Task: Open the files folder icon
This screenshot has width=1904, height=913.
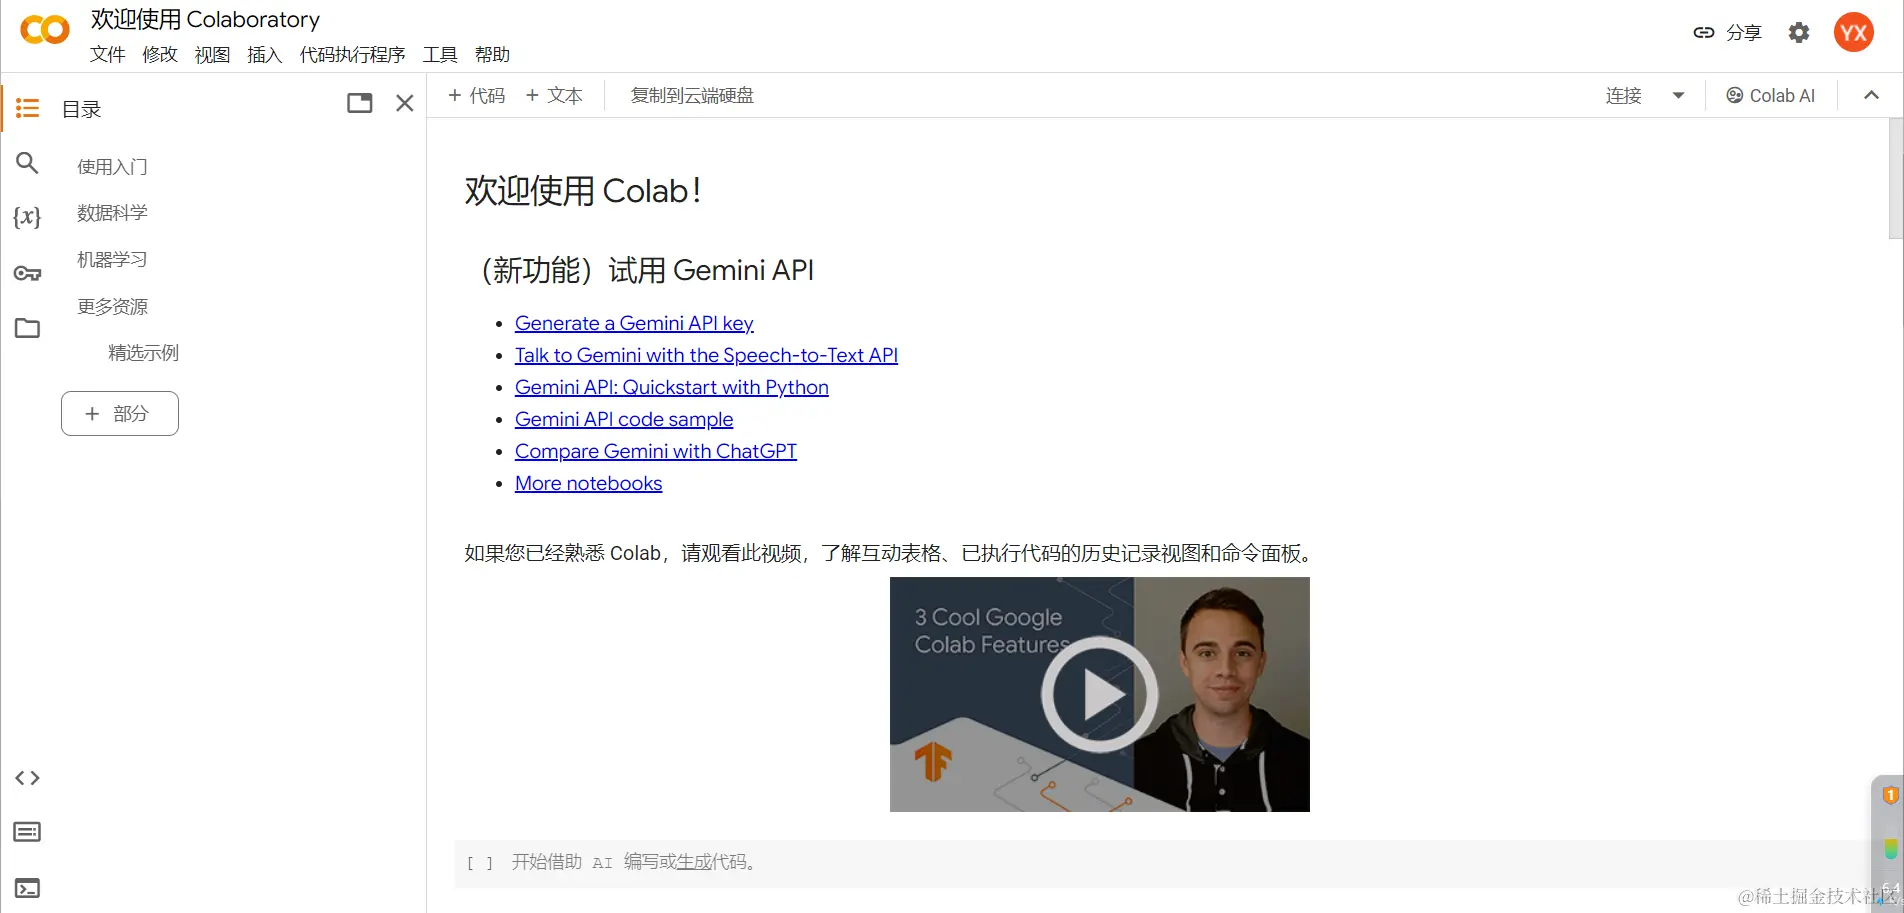Action: (27, 328)
